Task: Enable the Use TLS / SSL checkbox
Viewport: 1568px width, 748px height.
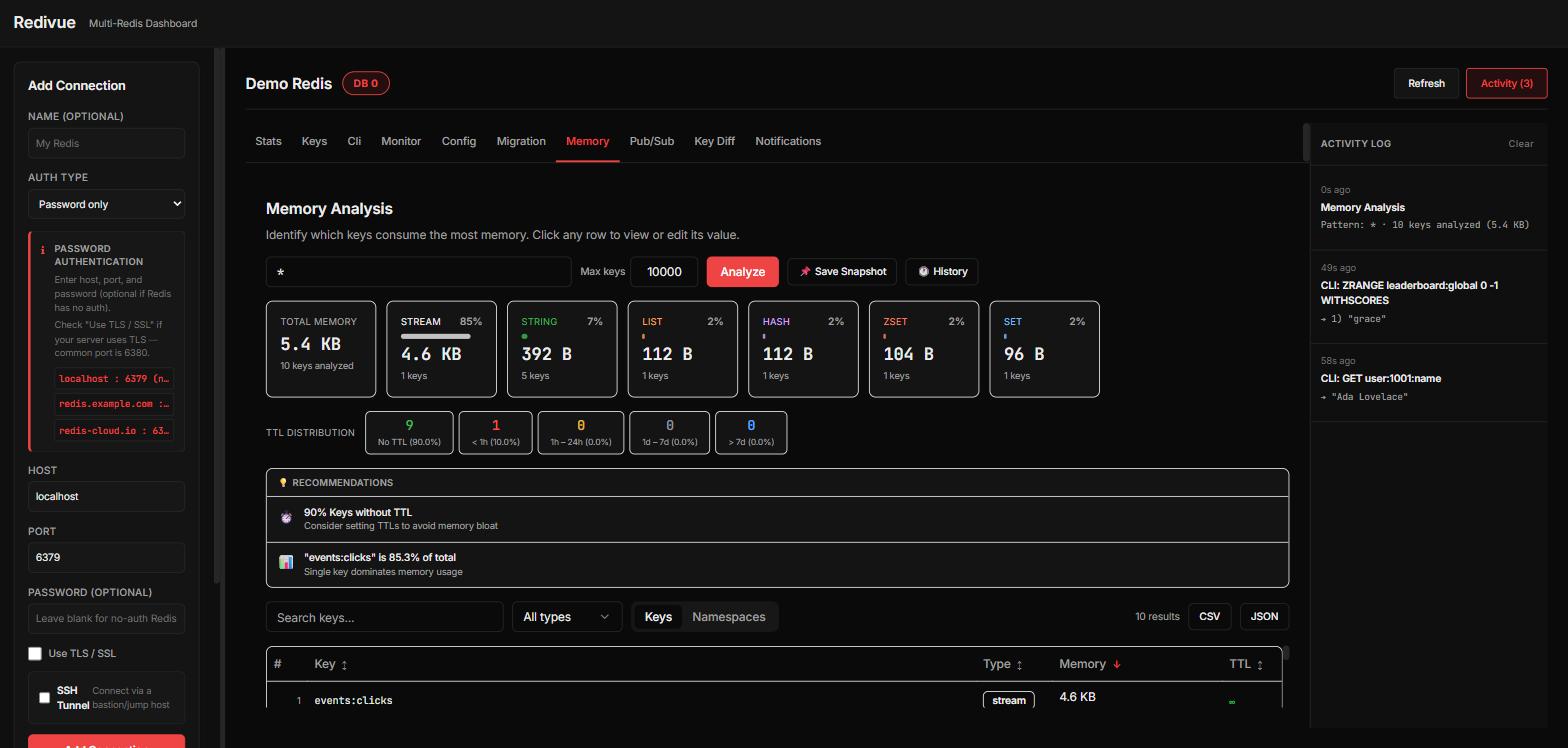Action: click(x=35, y=653)
